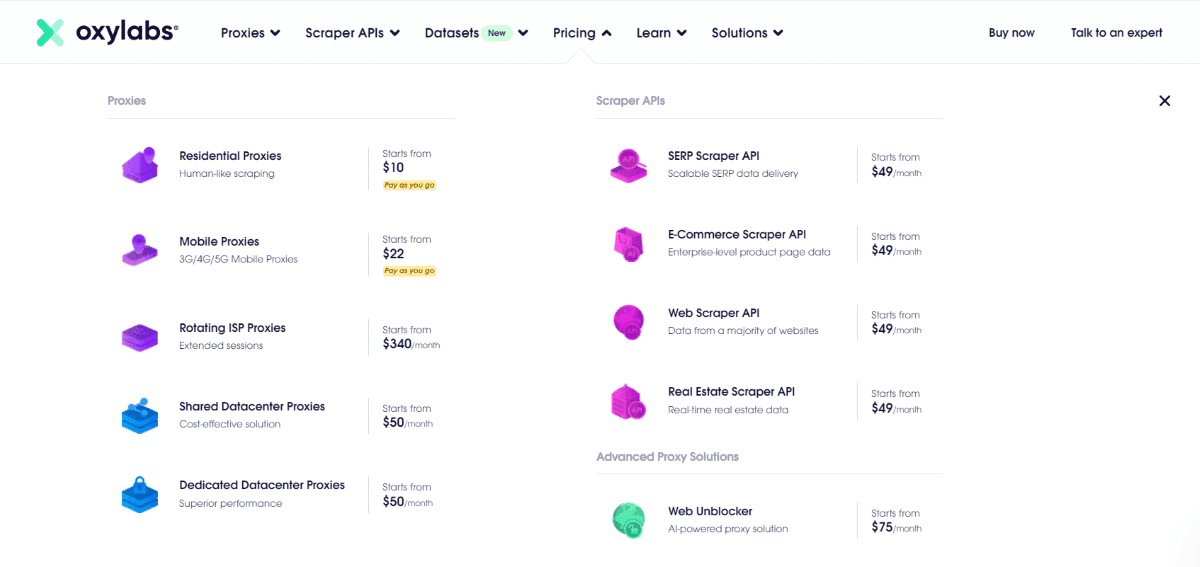
Task: Open SERP Scraper API link
Action: [713, 156]
